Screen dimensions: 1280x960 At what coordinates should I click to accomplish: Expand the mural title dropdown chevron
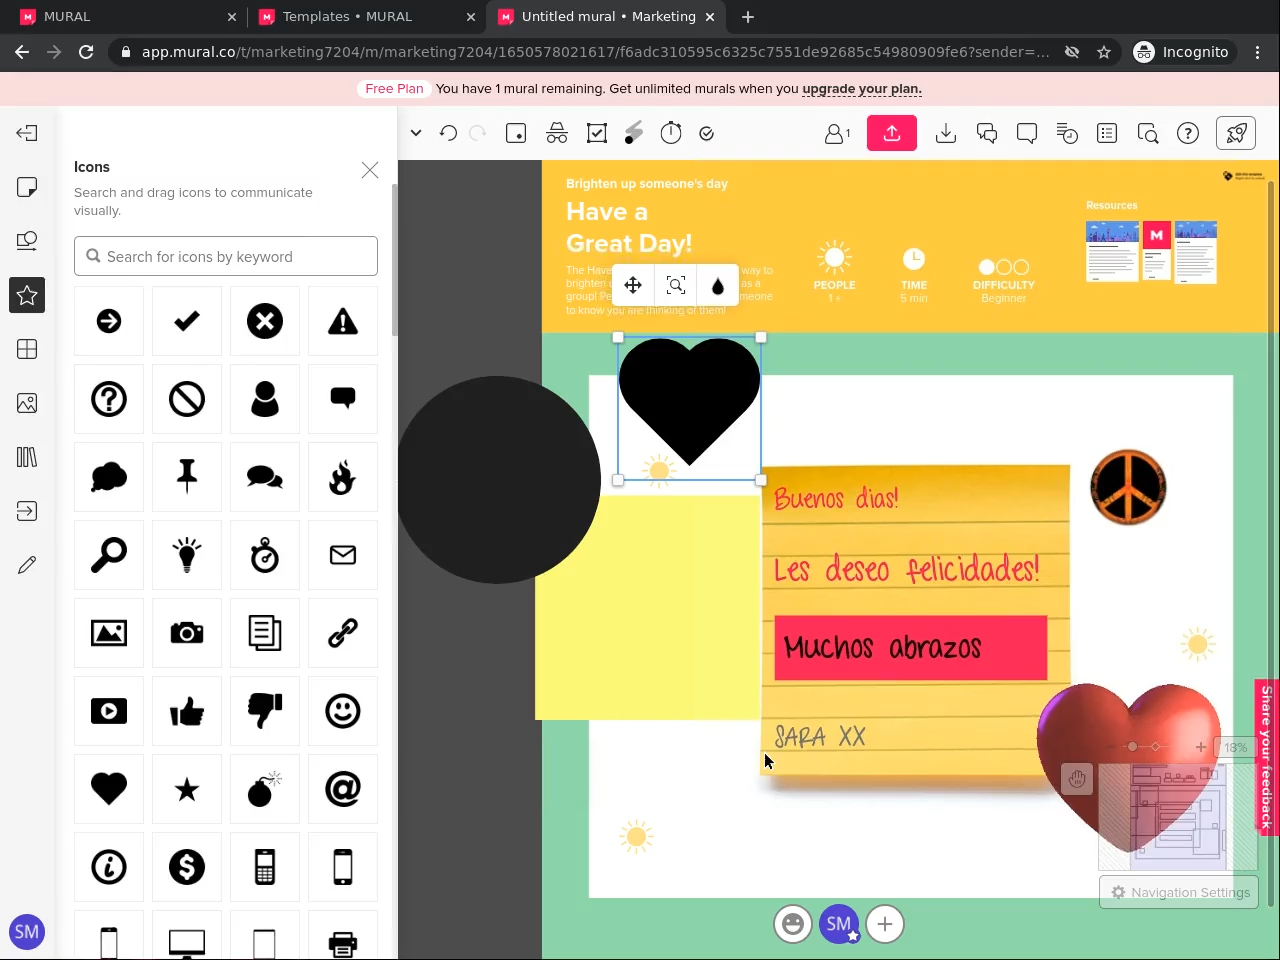[416, 133]
